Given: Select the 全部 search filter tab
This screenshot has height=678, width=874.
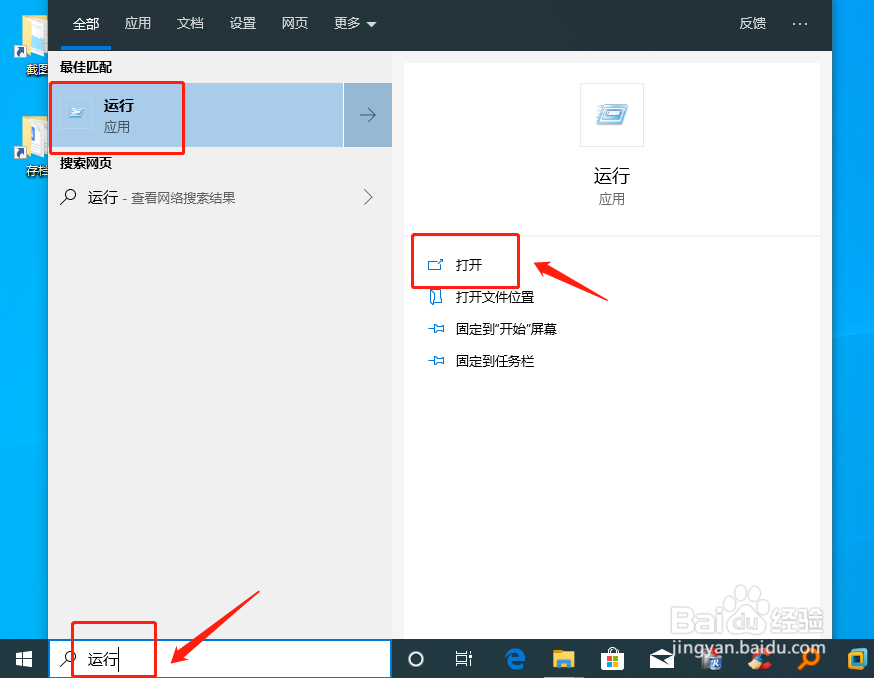Looking at the screenshot, I should [86, 24].
